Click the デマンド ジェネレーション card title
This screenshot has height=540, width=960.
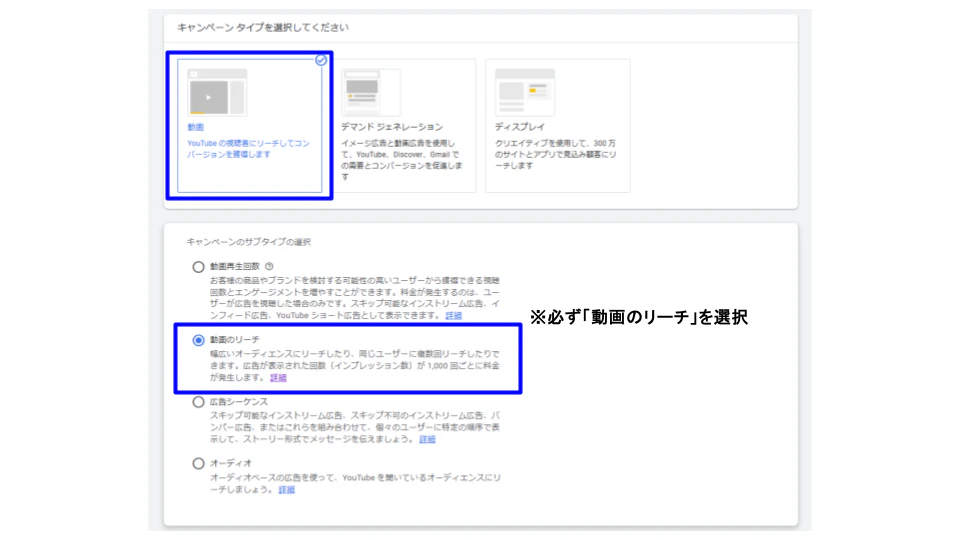(392, 127)
